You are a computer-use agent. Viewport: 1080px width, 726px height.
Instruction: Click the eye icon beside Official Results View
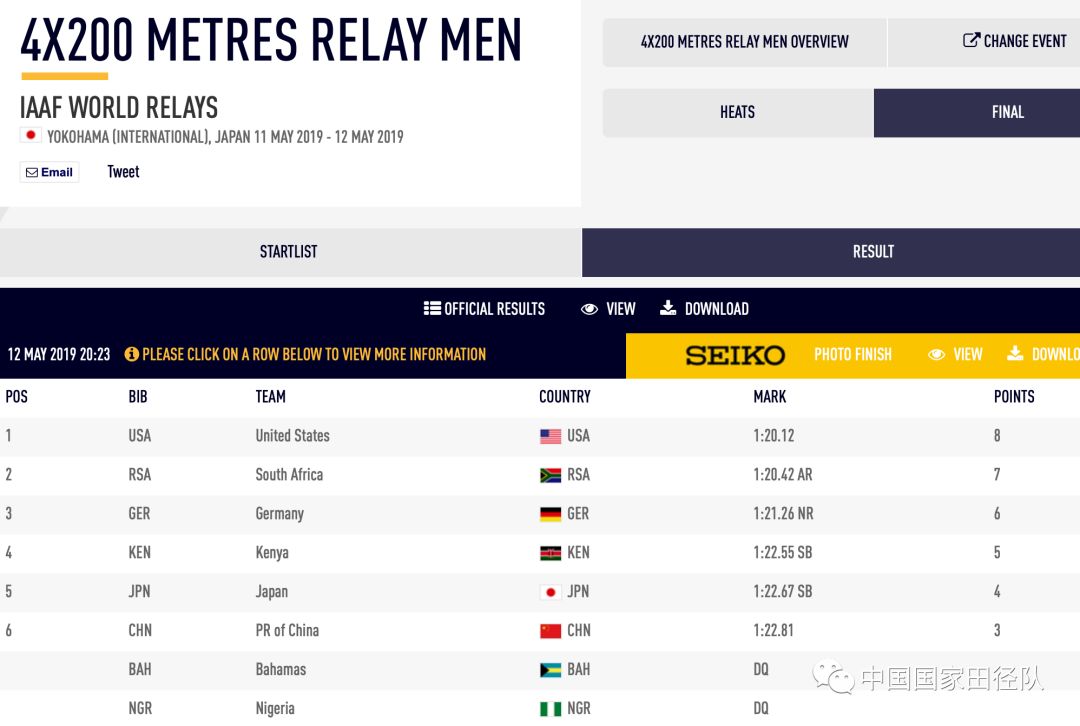(x=590, y=309)
